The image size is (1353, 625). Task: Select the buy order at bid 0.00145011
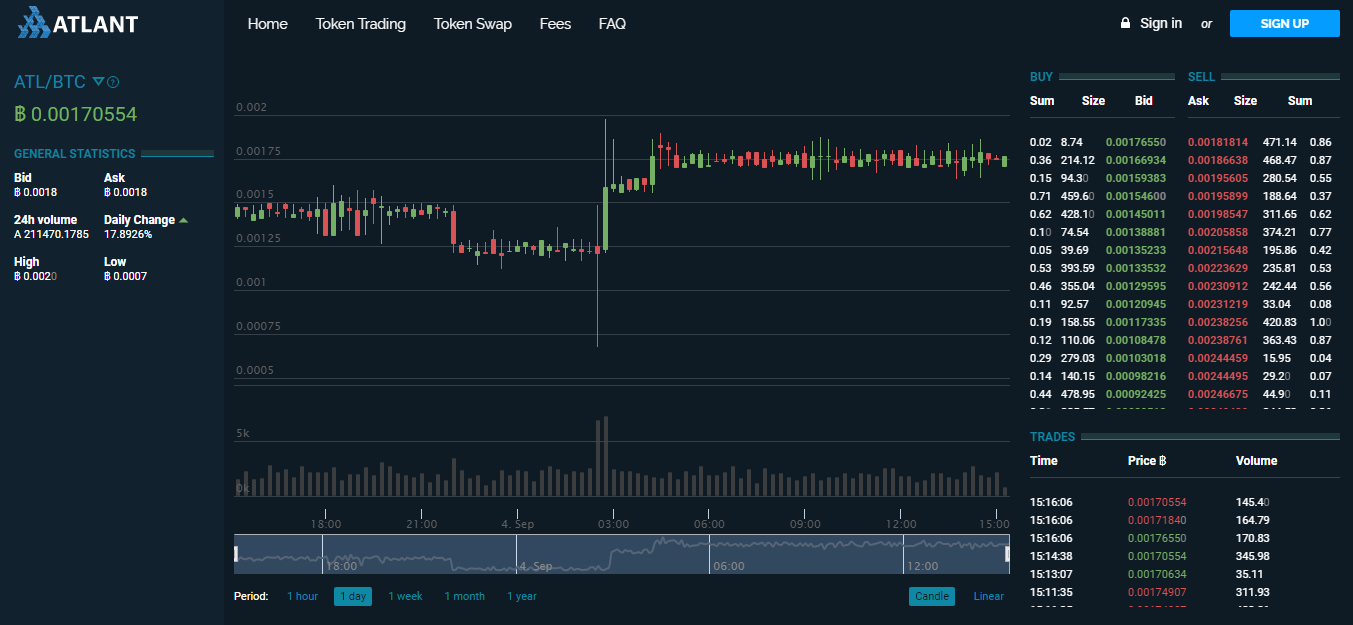click(x=1101, y=214)
